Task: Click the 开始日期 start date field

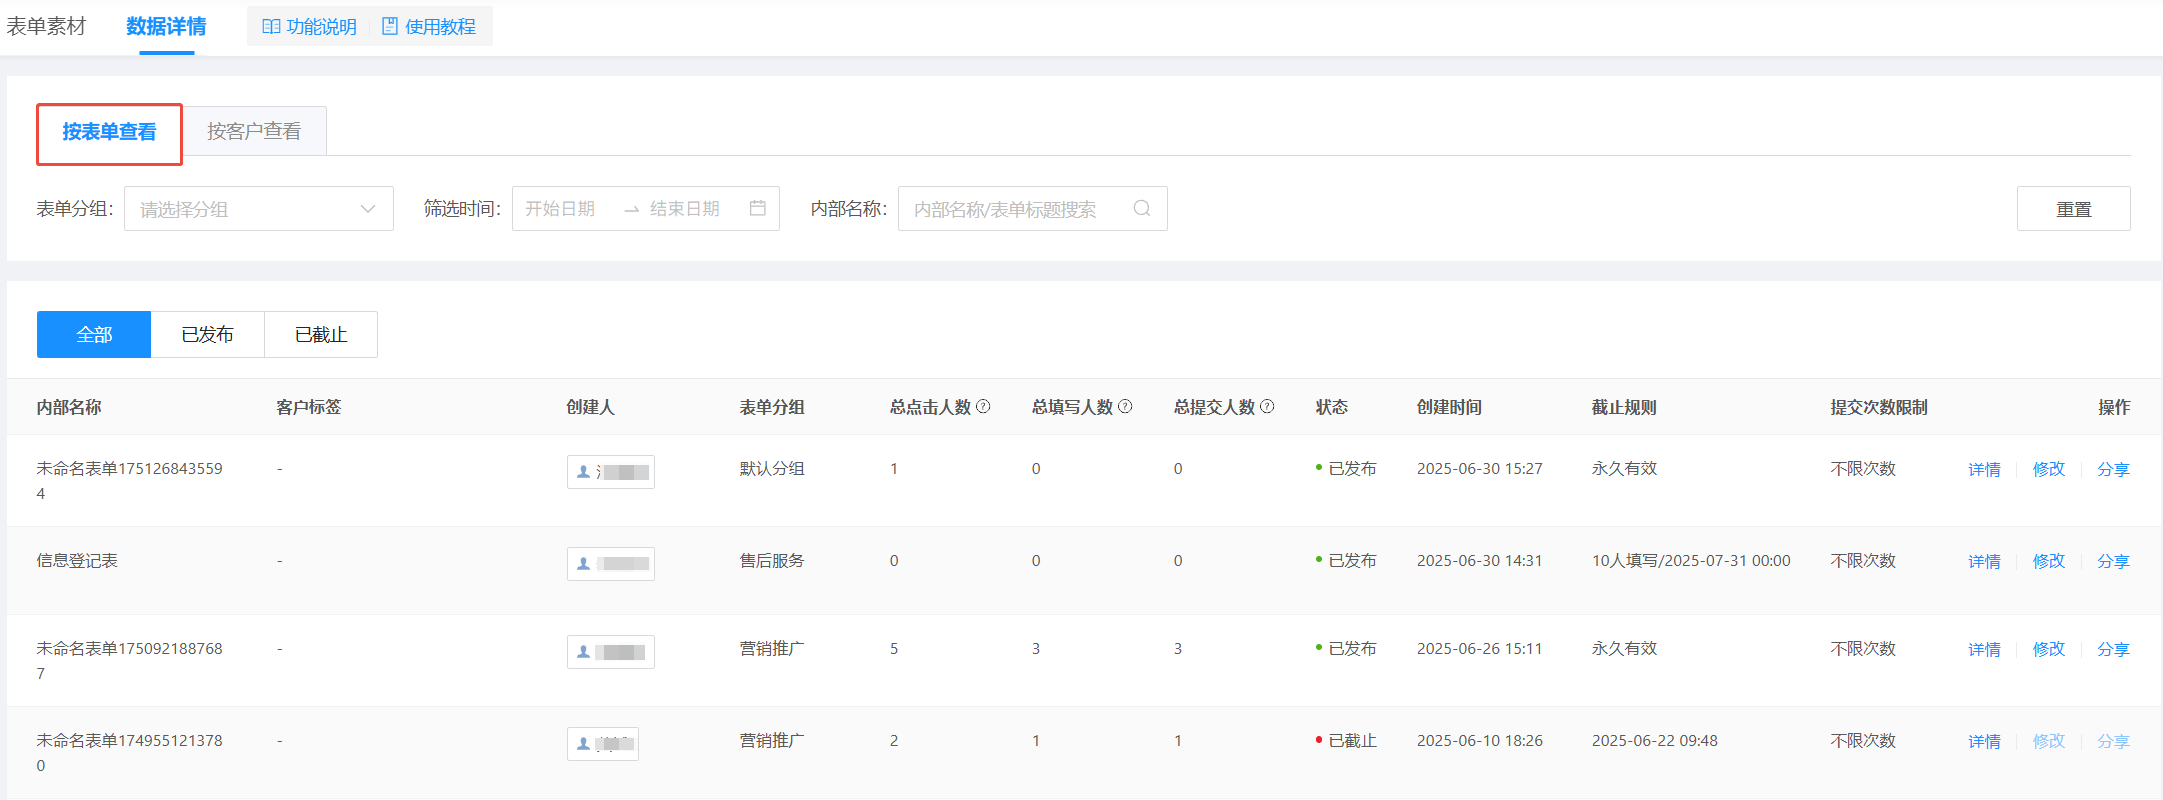Action: (560, 208)
